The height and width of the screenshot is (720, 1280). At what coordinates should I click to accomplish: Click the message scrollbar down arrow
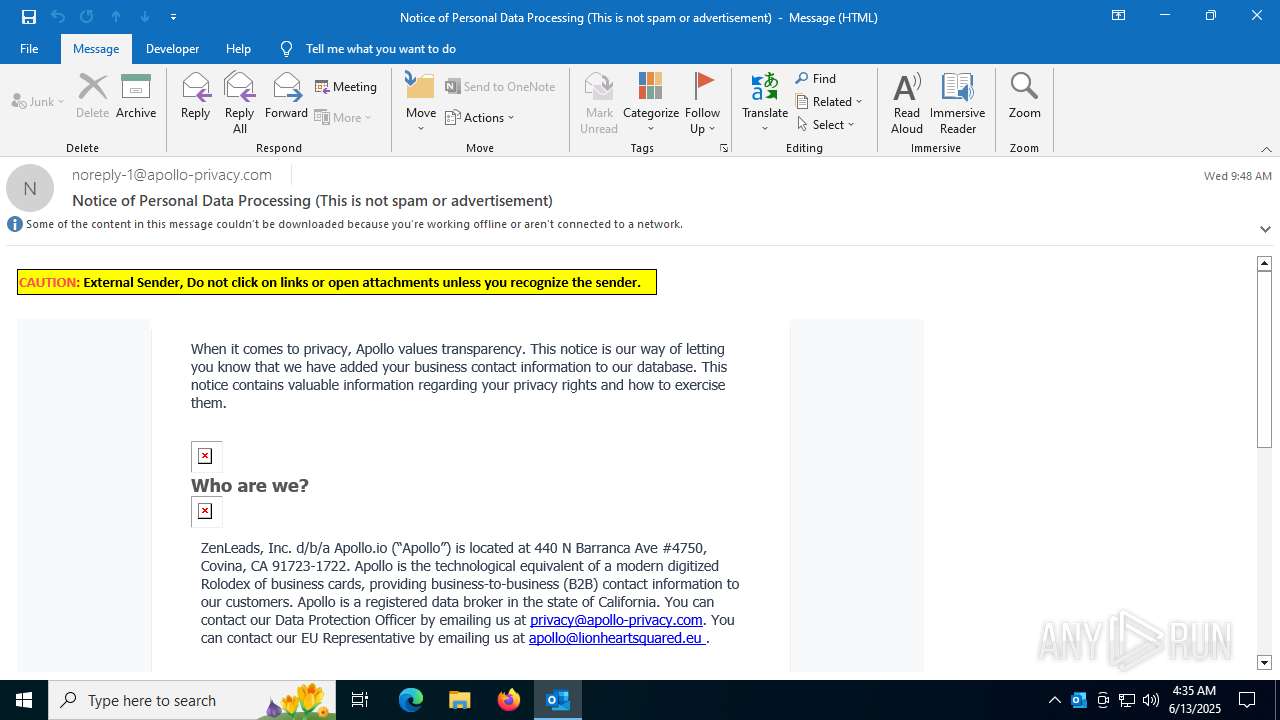pos(1264,662)
